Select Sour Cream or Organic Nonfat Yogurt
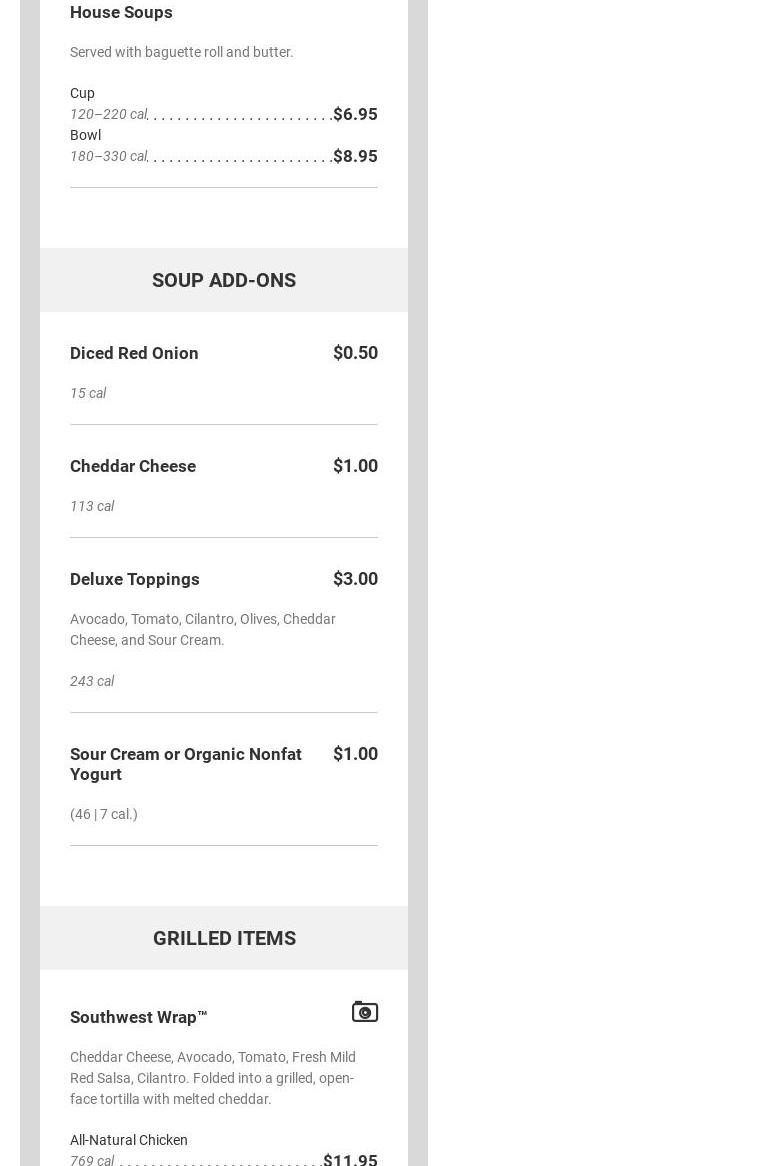The width and height of the screenshot is (770, 1166). coord(186,764)
